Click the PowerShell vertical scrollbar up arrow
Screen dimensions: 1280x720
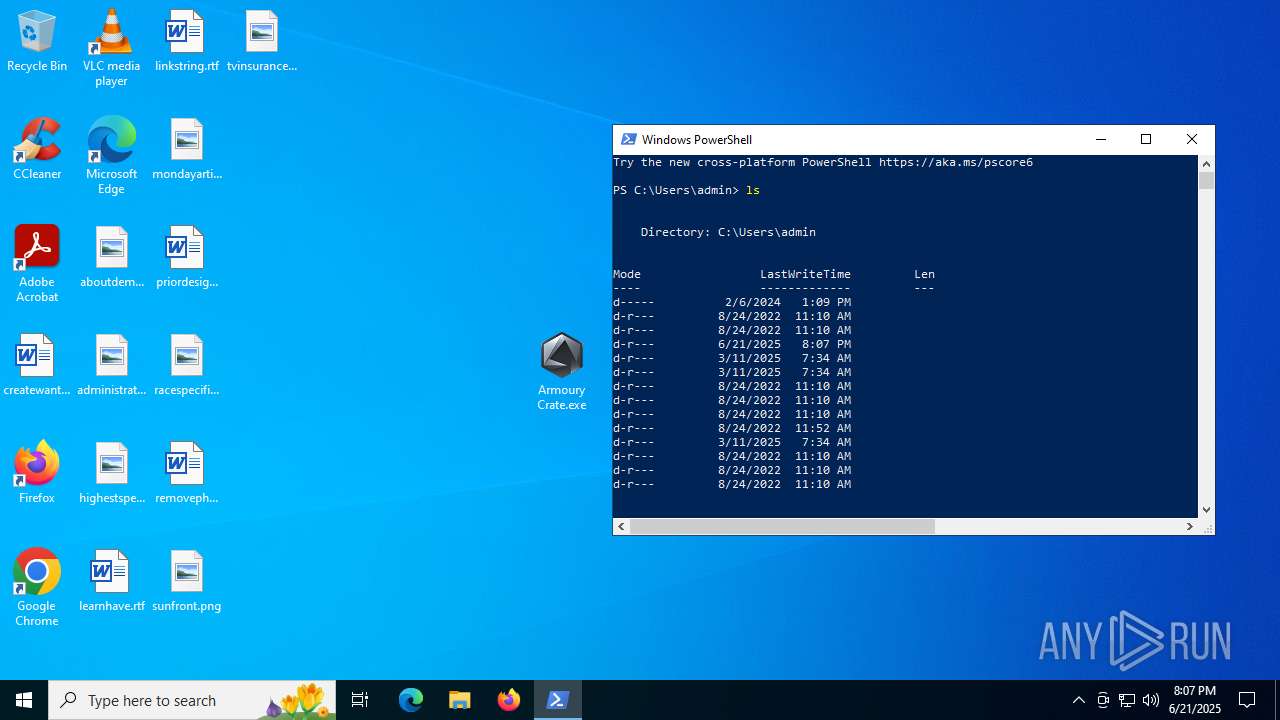[1206, 163]
